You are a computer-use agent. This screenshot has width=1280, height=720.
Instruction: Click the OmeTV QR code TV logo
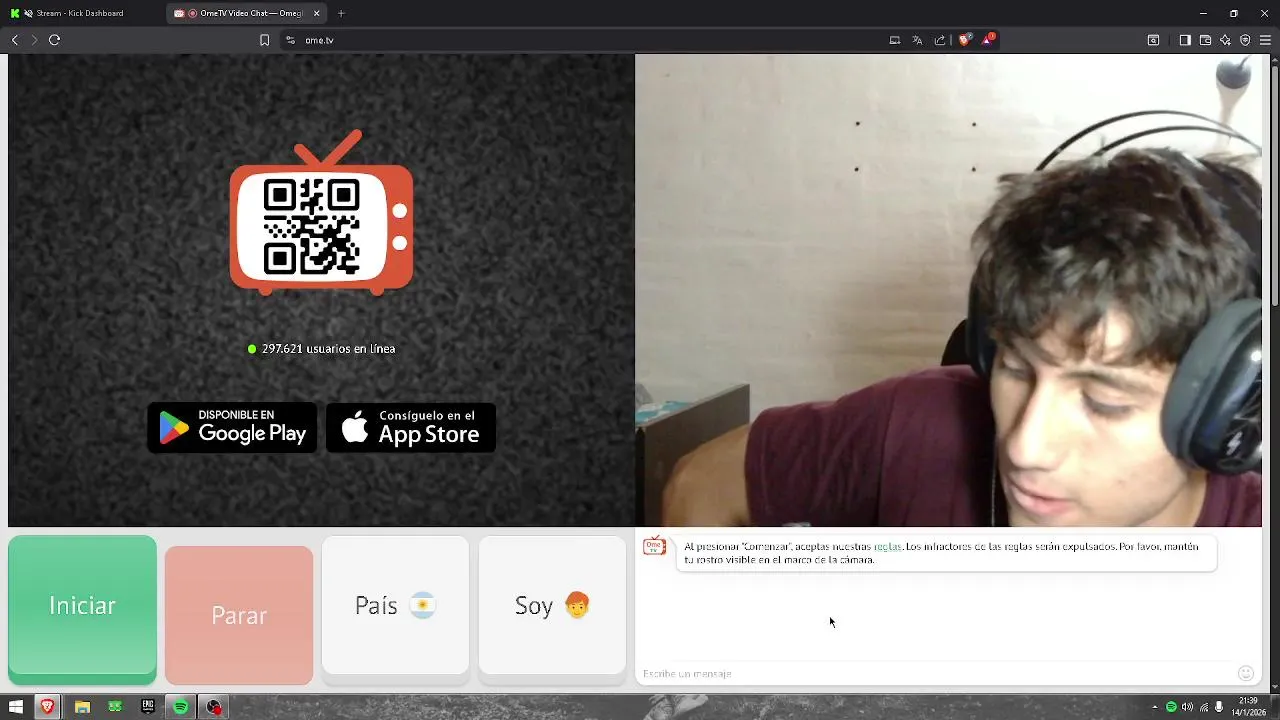click(x=321, y=214)
